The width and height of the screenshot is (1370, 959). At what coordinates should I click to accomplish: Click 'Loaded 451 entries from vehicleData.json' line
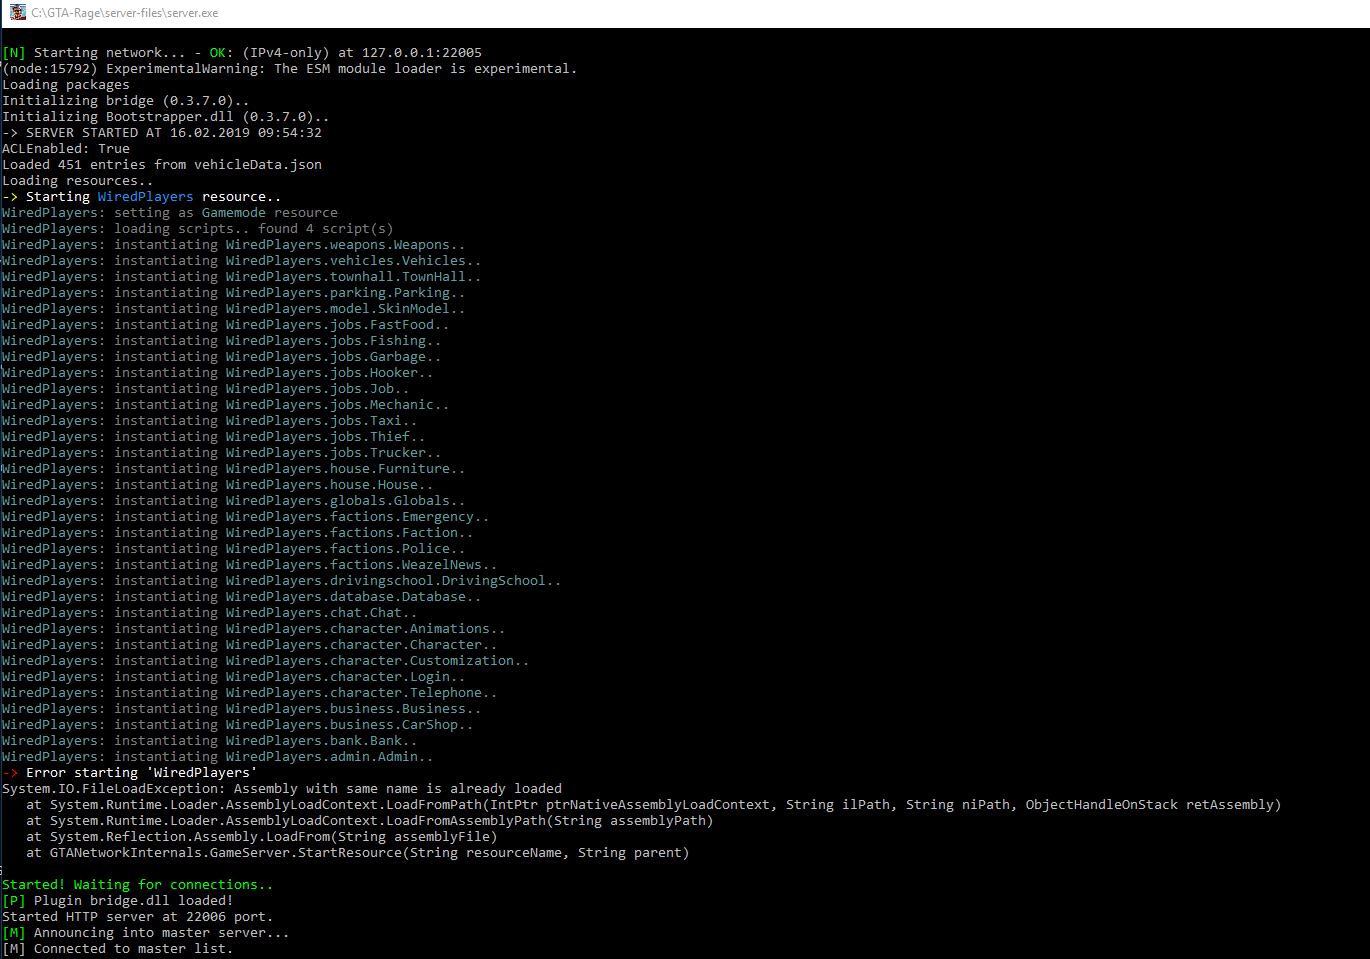click(162, 165)
